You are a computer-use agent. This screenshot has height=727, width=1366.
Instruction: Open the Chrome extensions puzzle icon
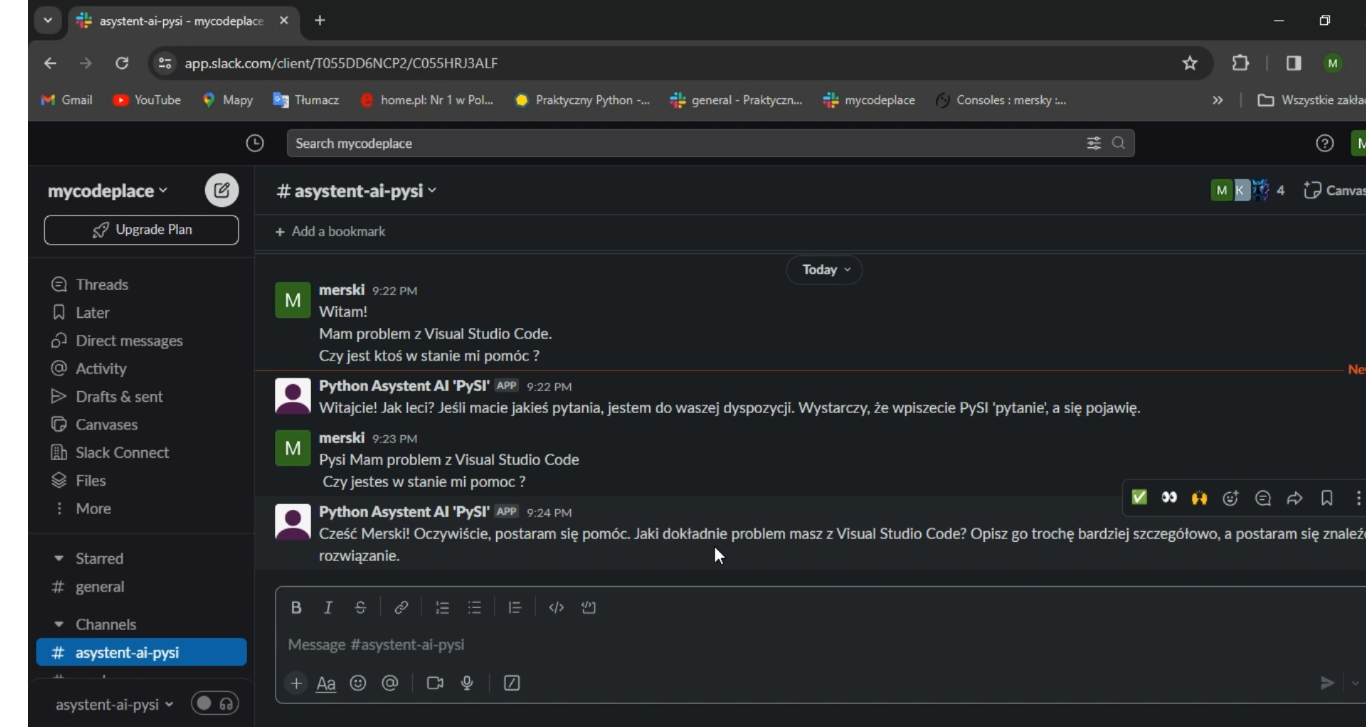point(1241,63)
